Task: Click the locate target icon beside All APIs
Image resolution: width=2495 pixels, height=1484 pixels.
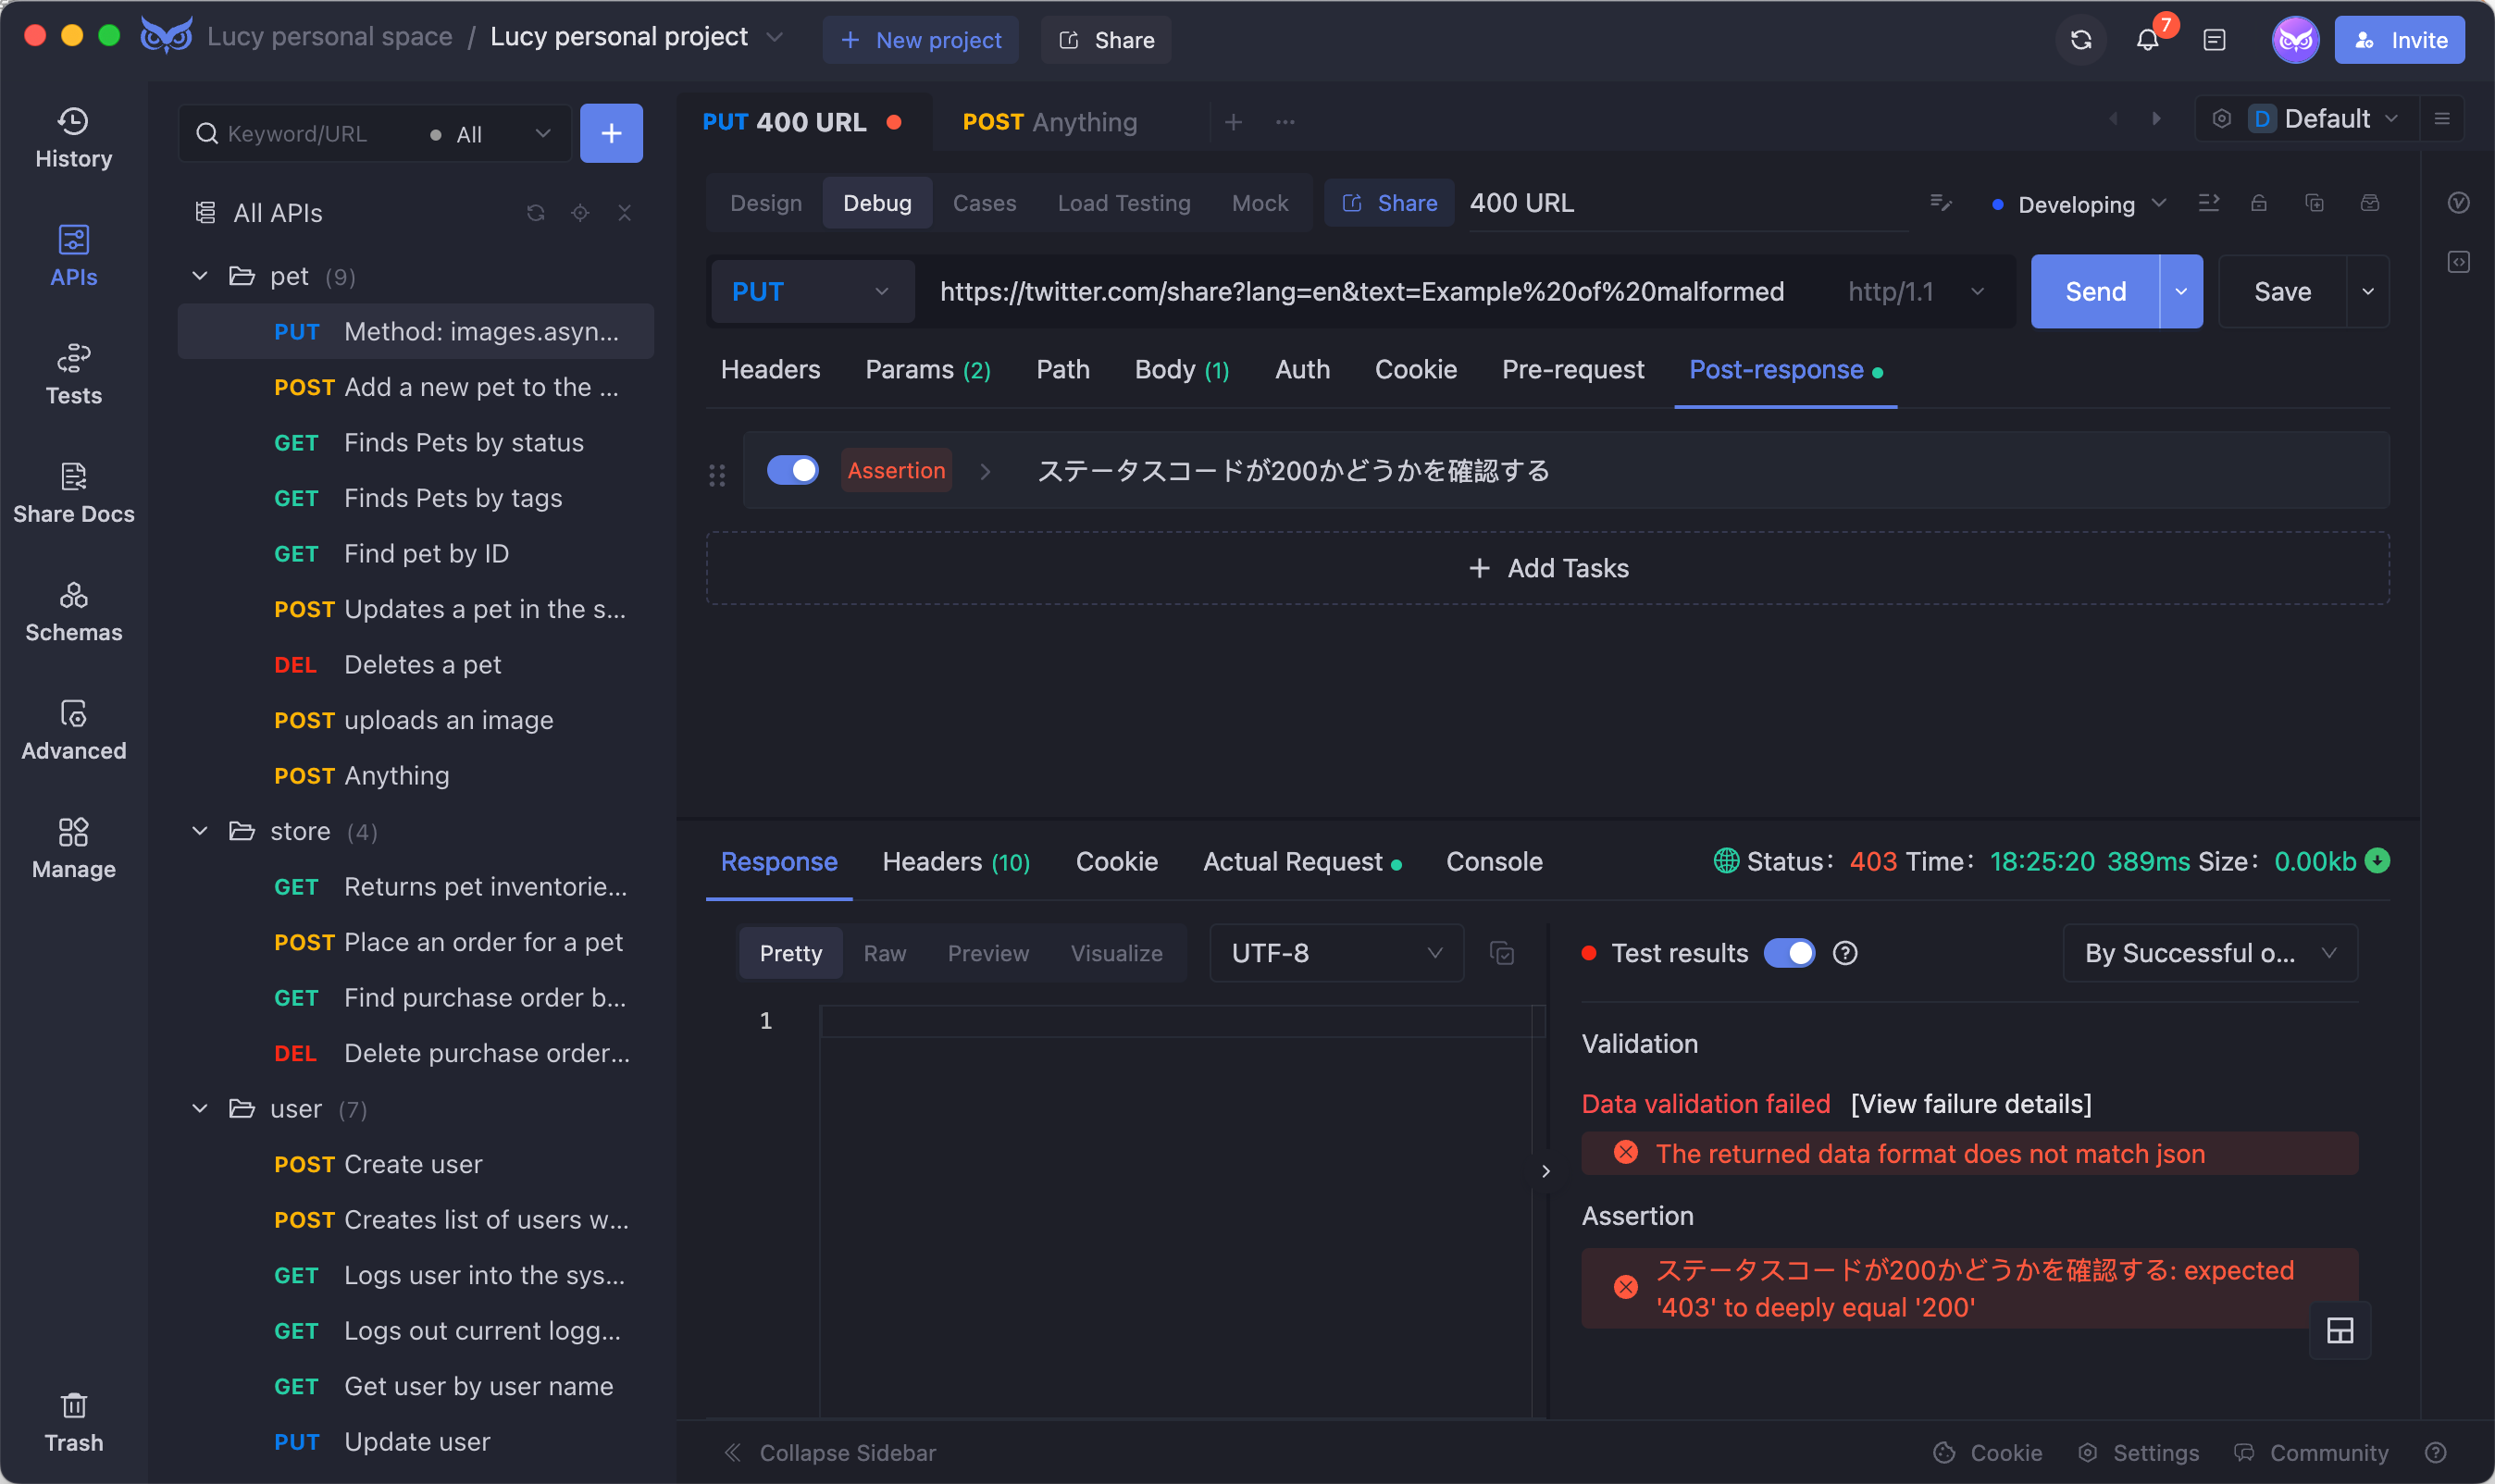Action: 580,213
